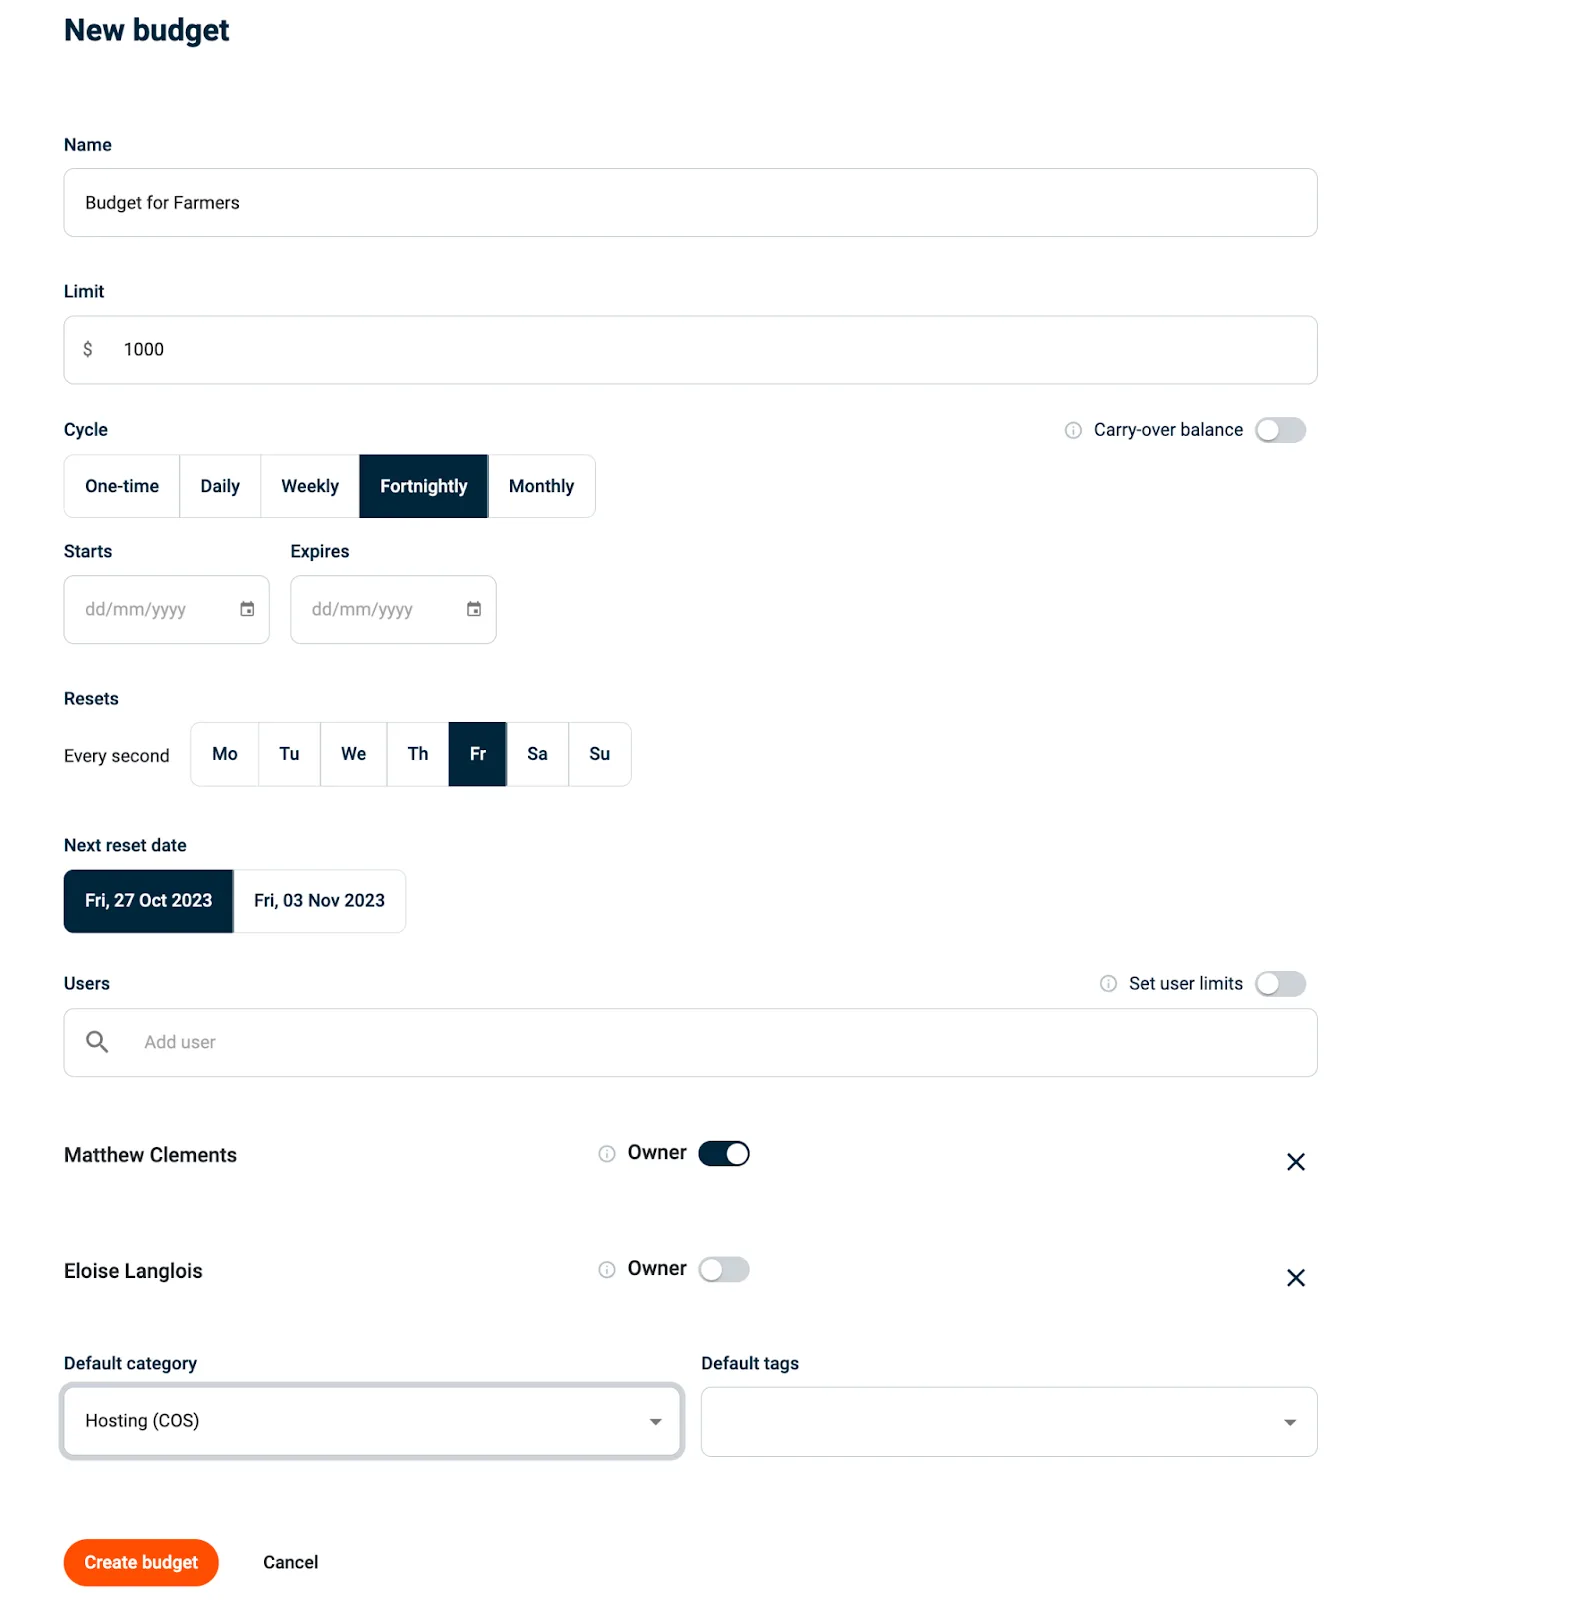The height and width of the screenshot is (1600, 1570).
Task: Click the Carry-over balance label
Action: tap(1168, 430)
